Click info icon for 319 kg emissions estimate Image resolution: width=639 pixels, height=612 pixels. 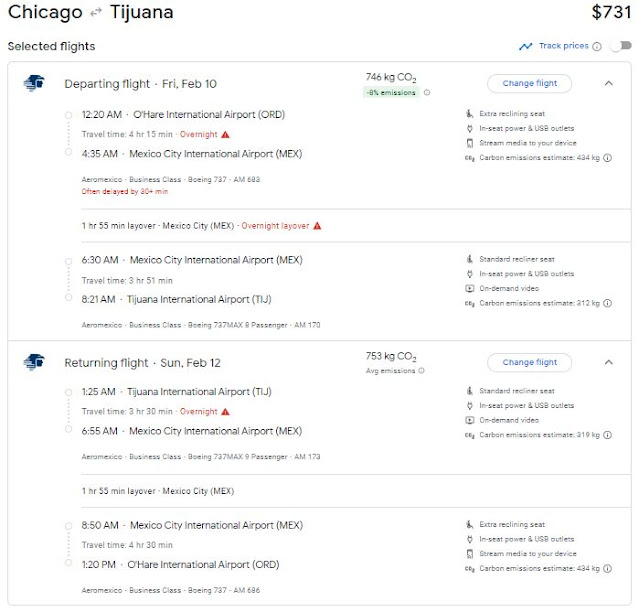(607, 435)
